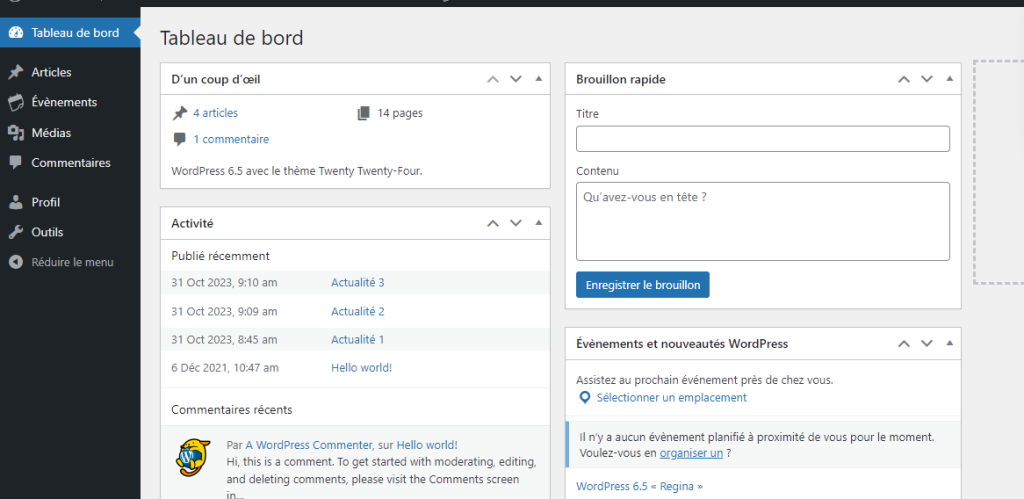Viewport: 1024px width, 499px height.
Task: Collapse the Évènements et nouveautés WordPress panel
Action: click(x=949, y=343)
